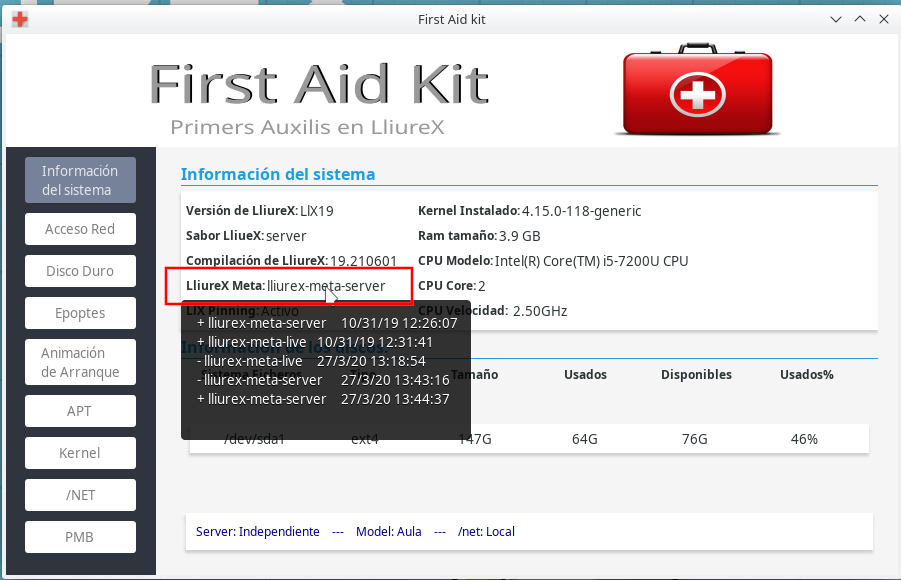
Task: Open the Kernel management section
Action: 80,453
